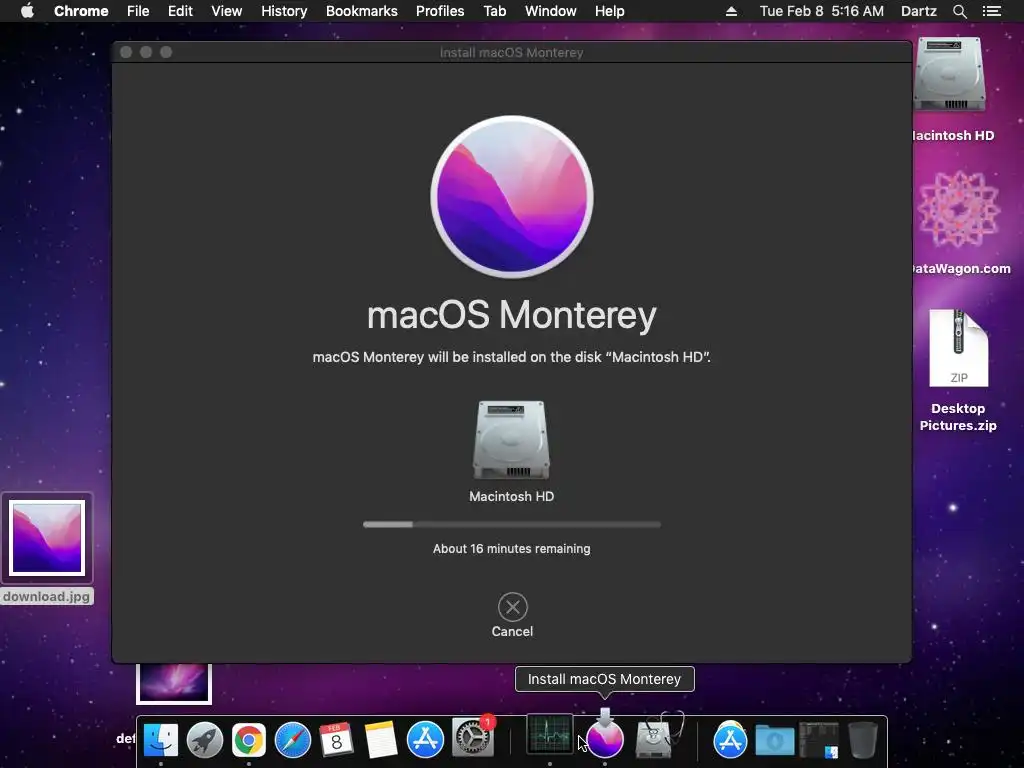Select Desktop Pictures.zip file on desktop

959,349
